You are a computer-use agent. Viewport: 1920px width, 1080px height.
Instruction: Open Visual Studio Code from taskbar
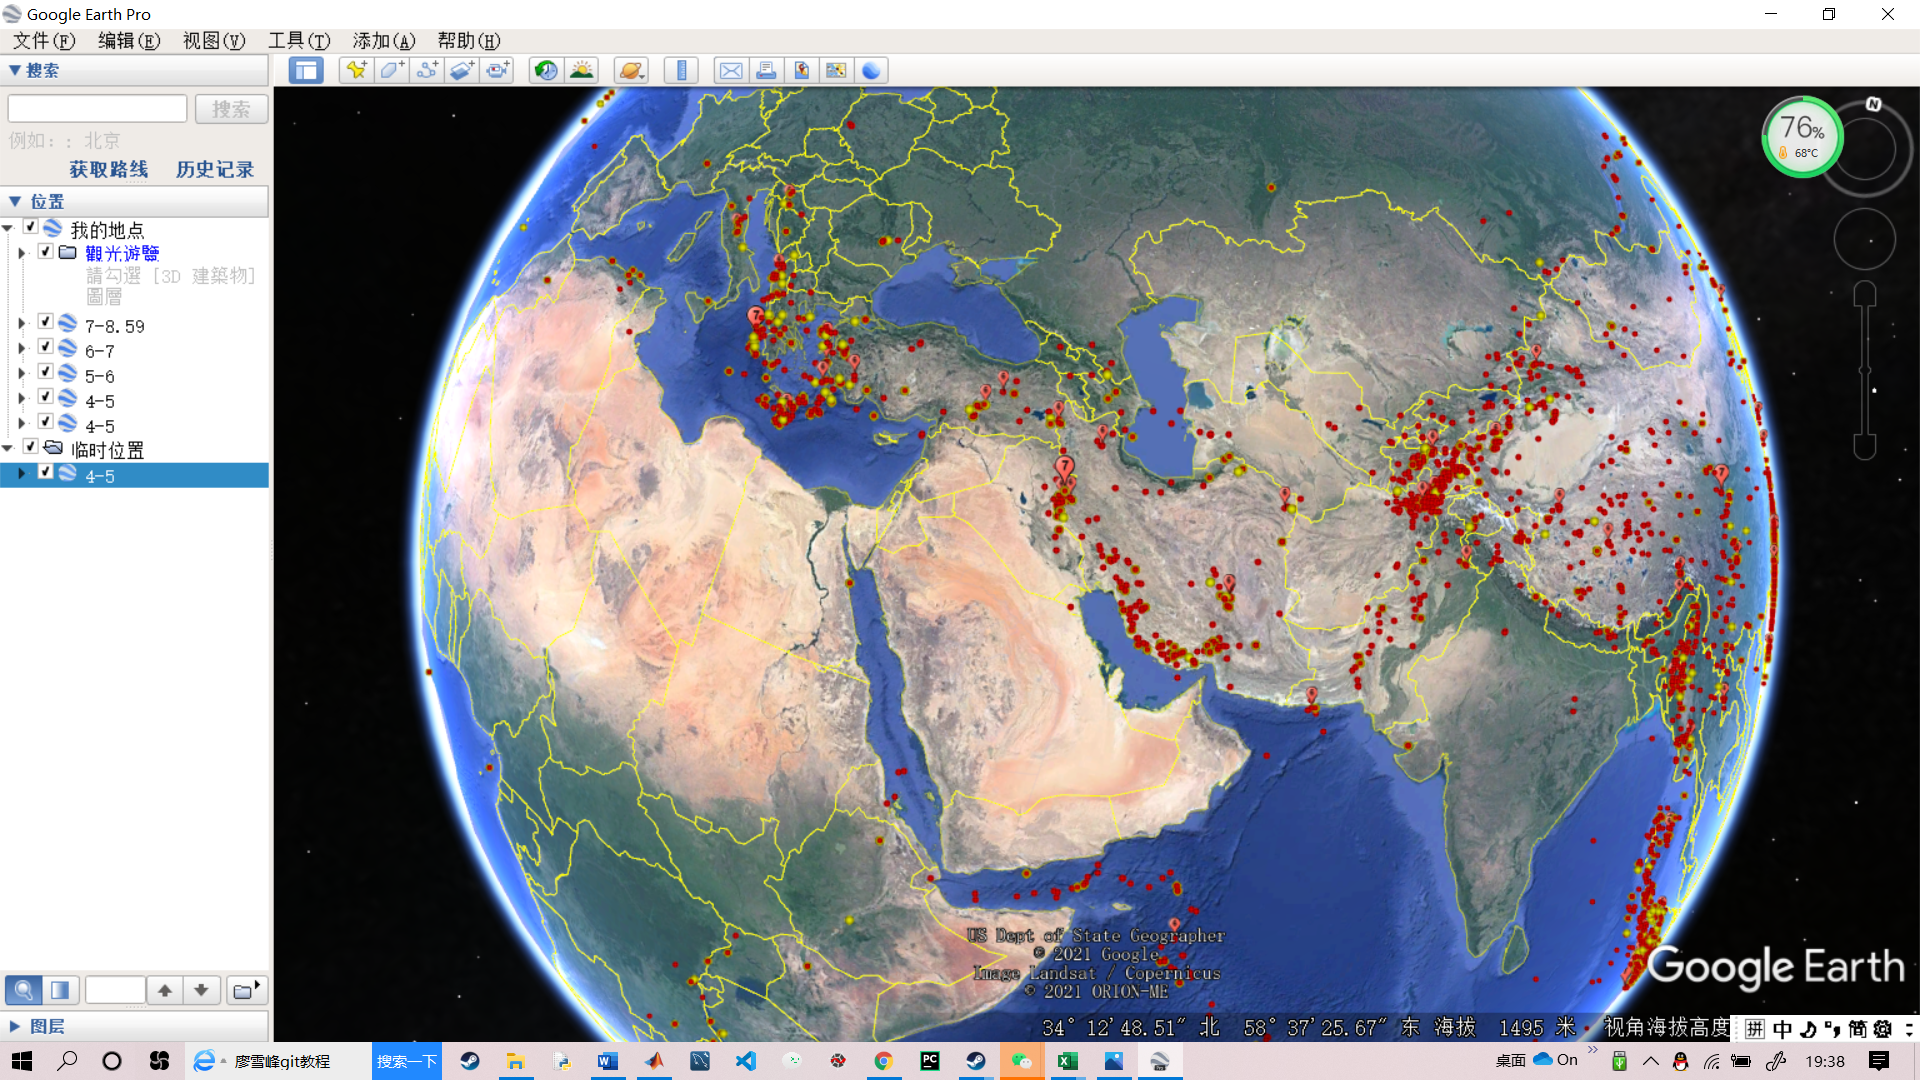coord(746,1061)
